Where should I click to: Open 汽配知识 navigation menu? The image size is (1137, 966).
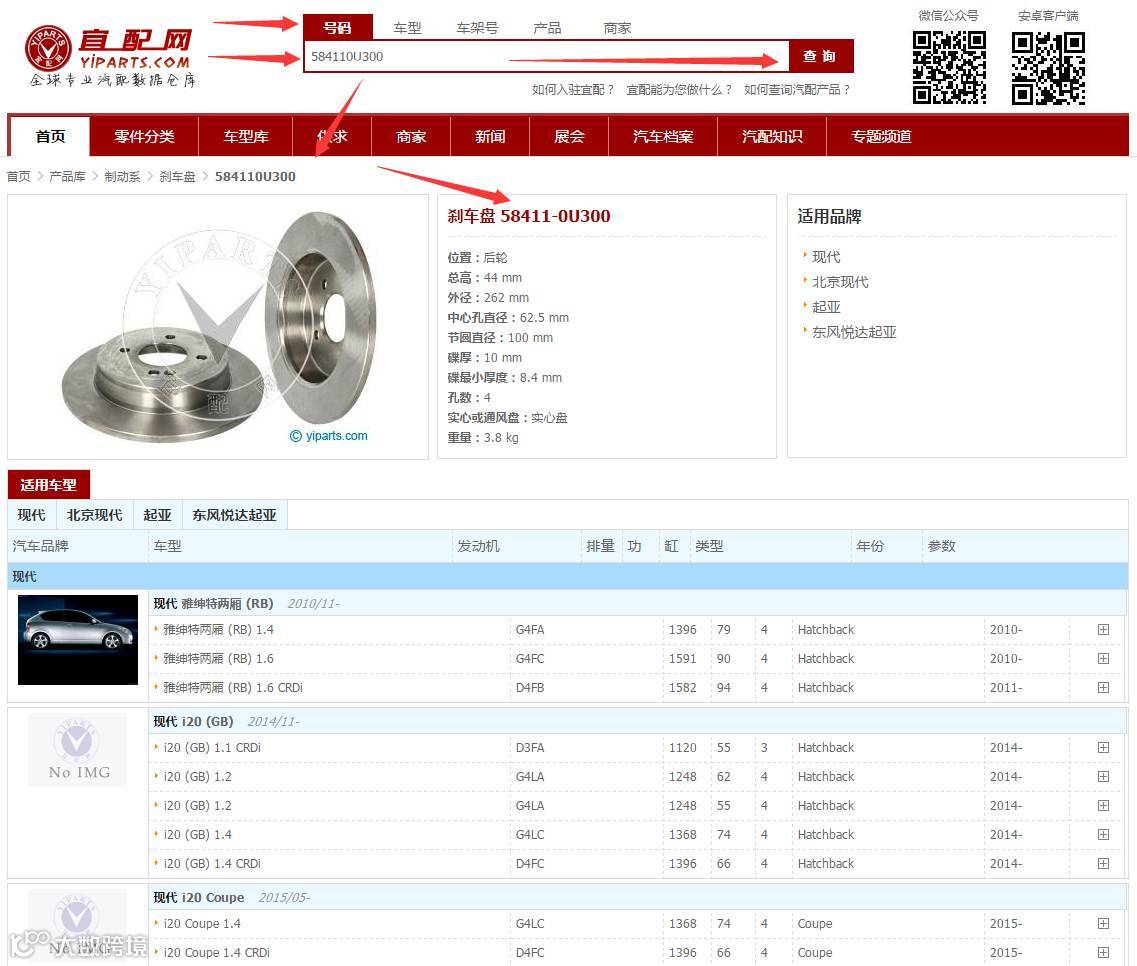tap(772, 136)
